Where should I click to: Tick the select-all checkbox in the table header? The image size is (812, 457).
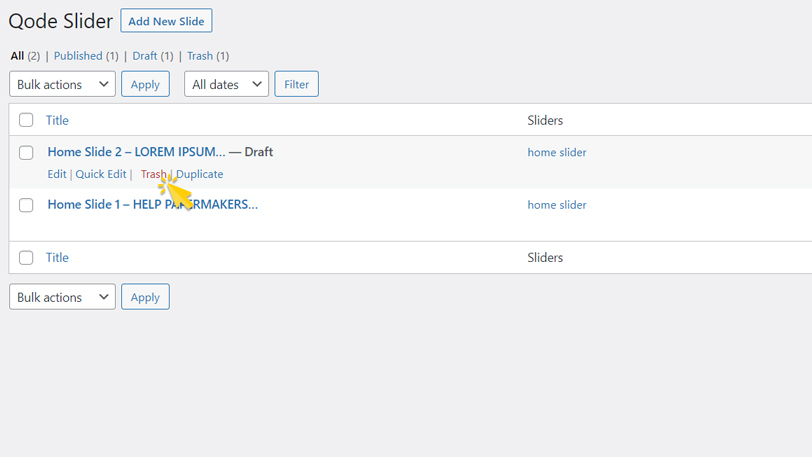26,120
